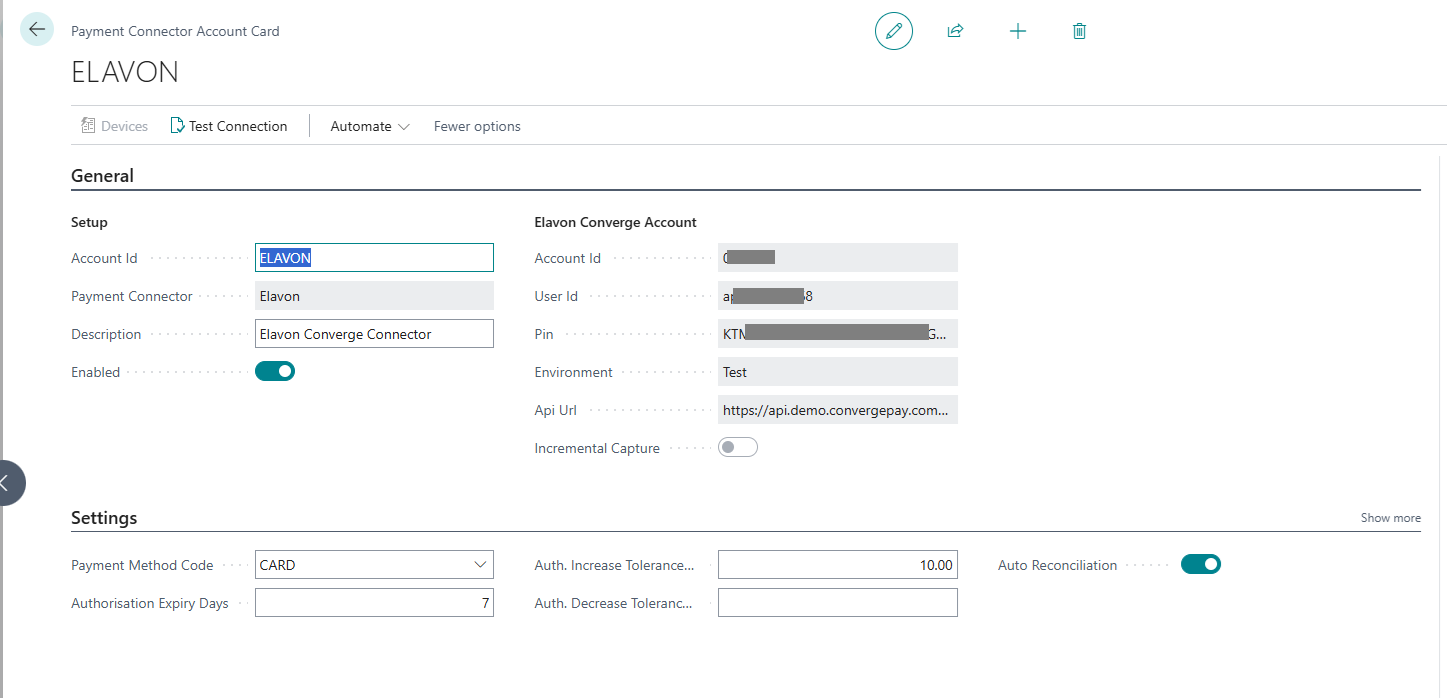
Task: Click the back arrow icon
Action: (37, 29)
